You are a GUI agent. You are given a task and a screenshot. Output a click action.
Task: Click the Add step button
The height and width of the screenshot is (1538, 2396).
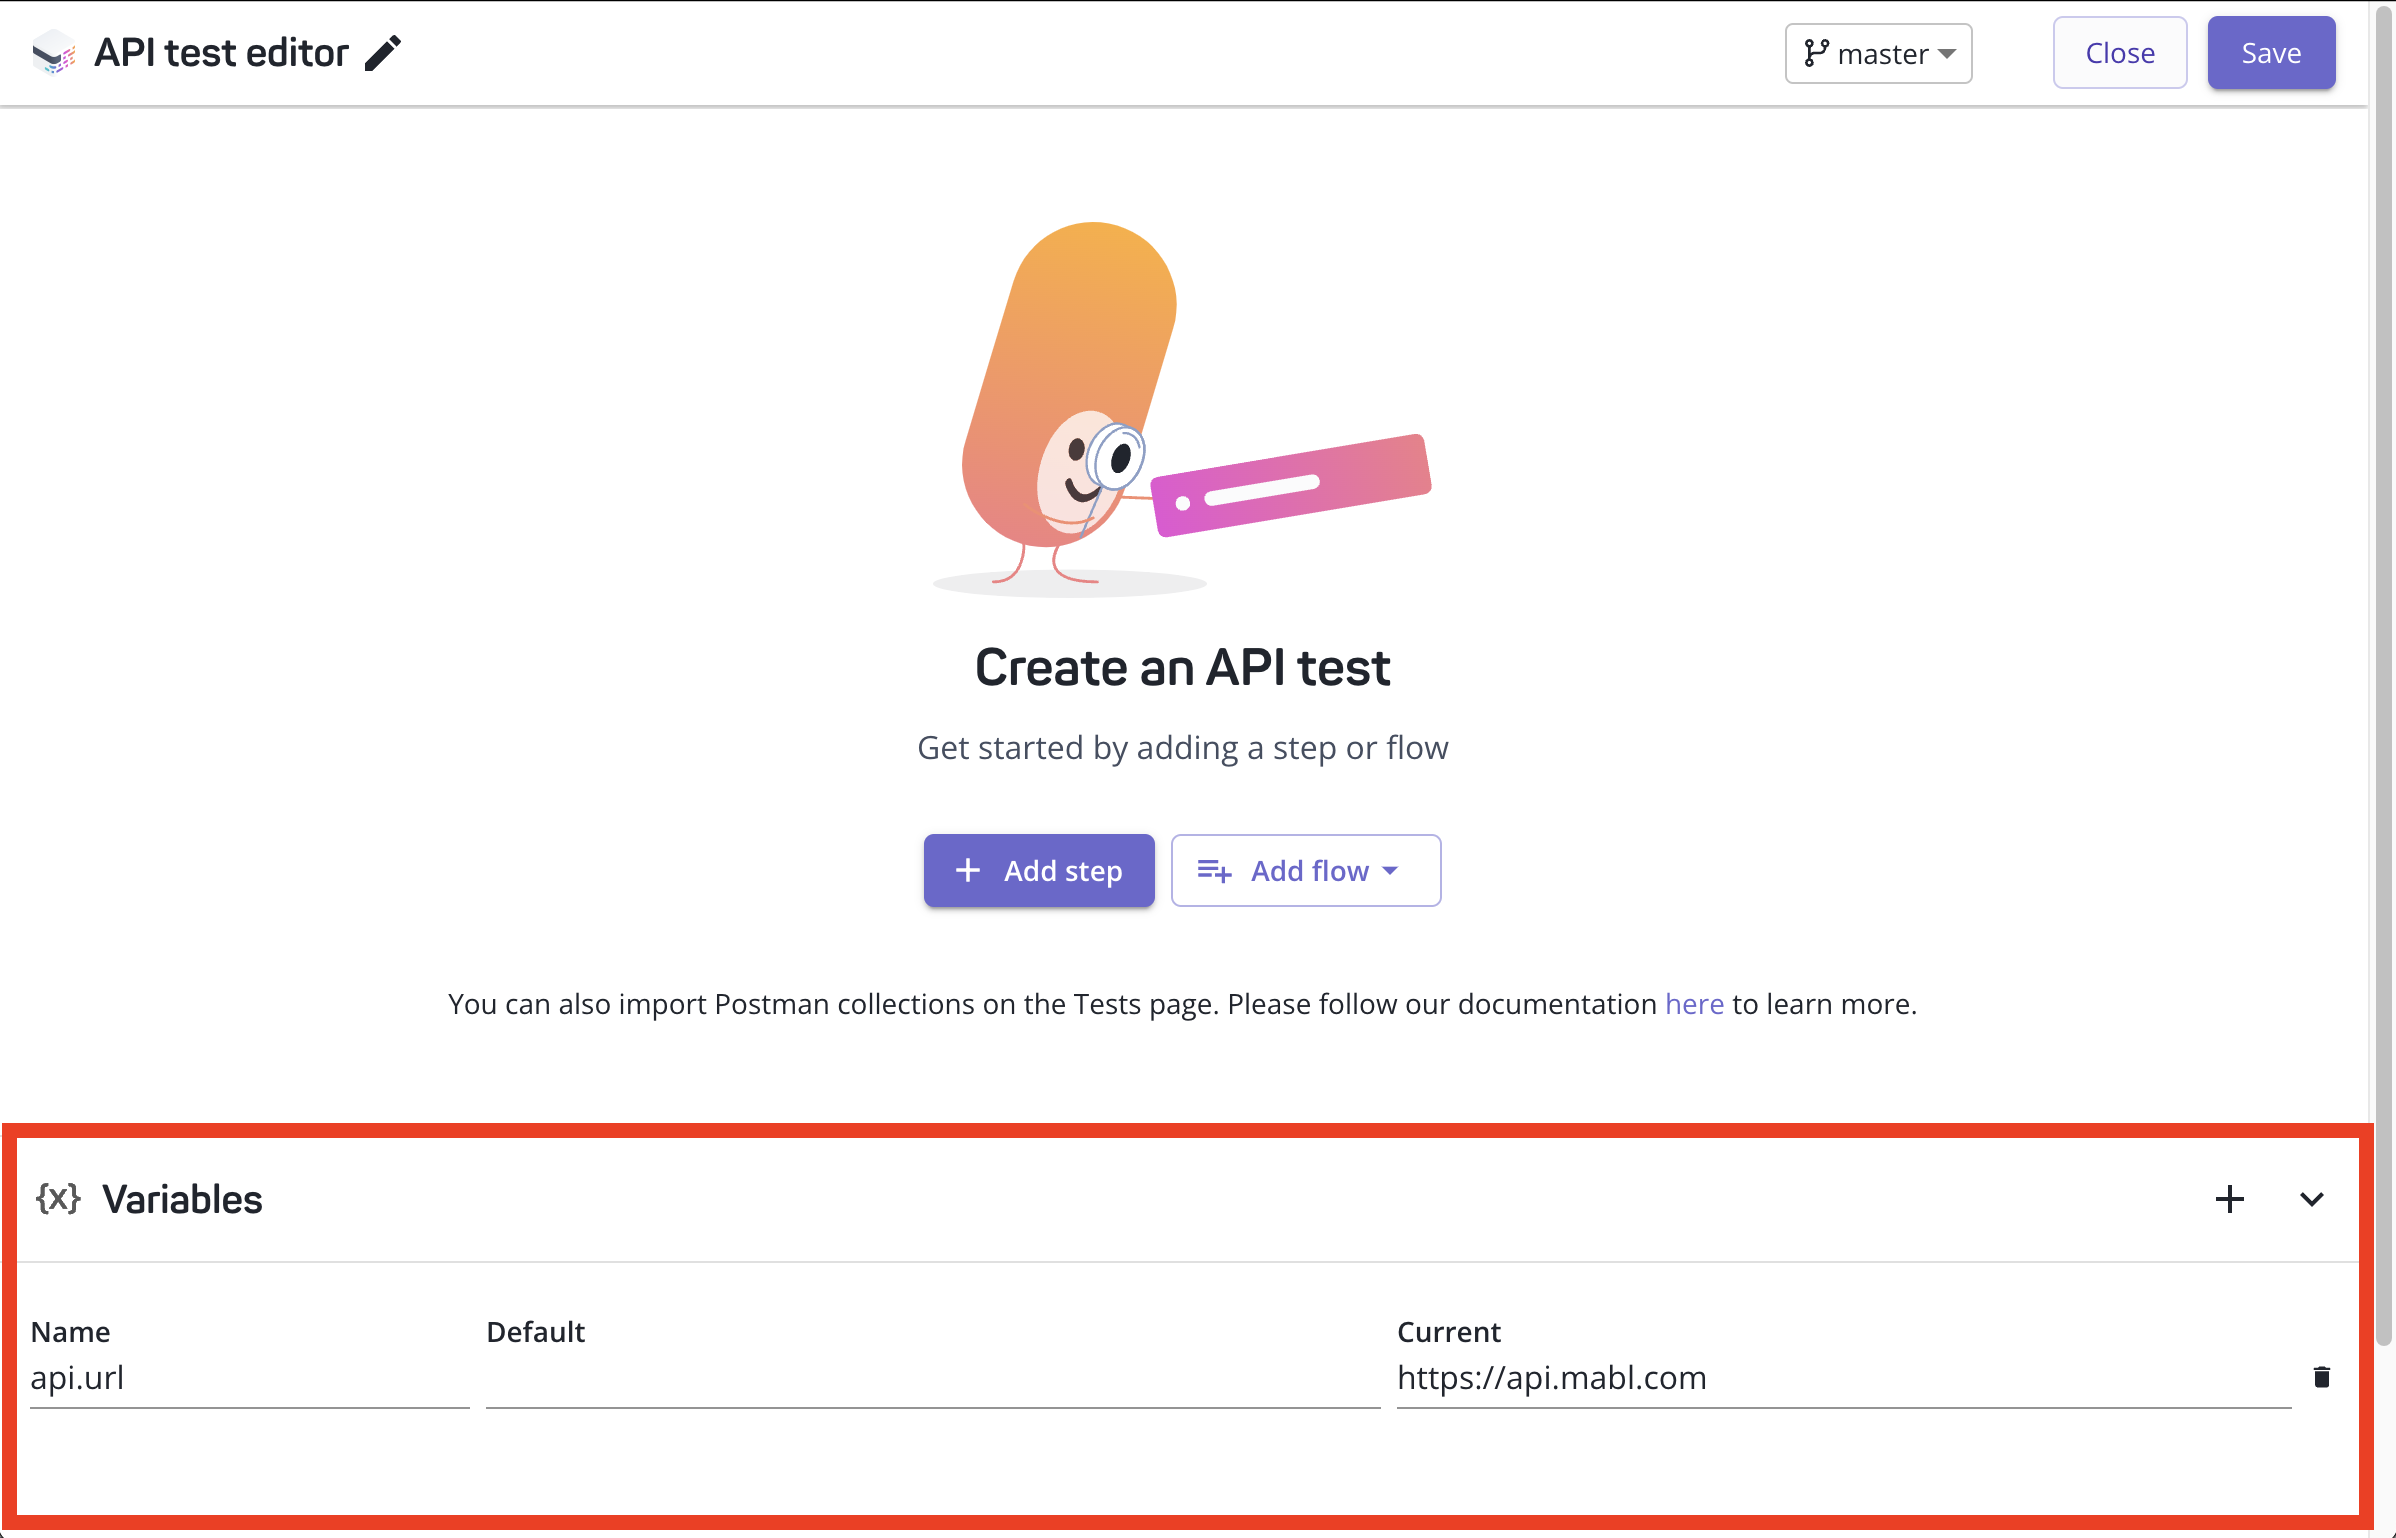click(x=1038, y=870)
